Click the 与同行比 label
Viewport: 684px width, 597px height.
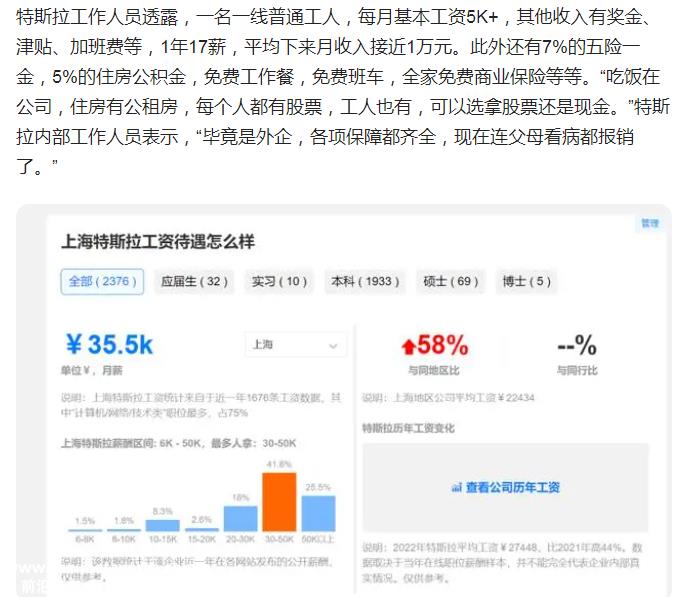[577, 371]
